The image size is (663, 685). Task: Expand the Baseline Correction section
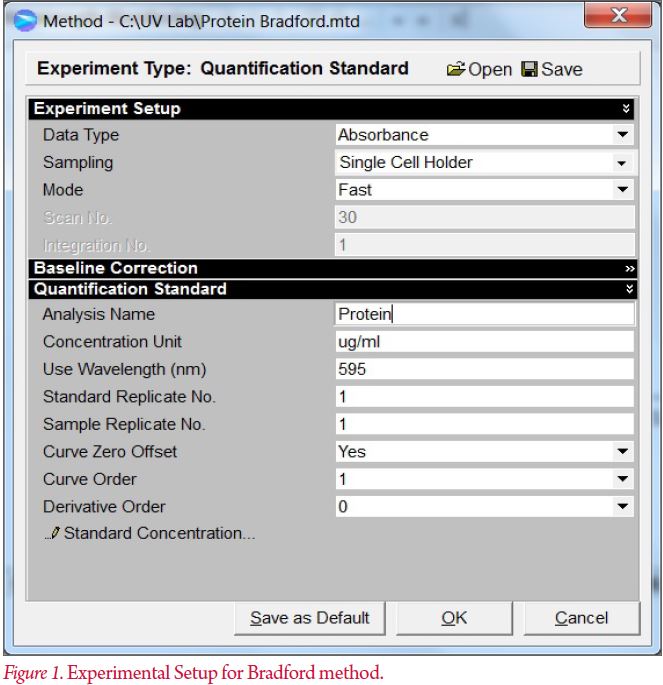click(627, 268)
